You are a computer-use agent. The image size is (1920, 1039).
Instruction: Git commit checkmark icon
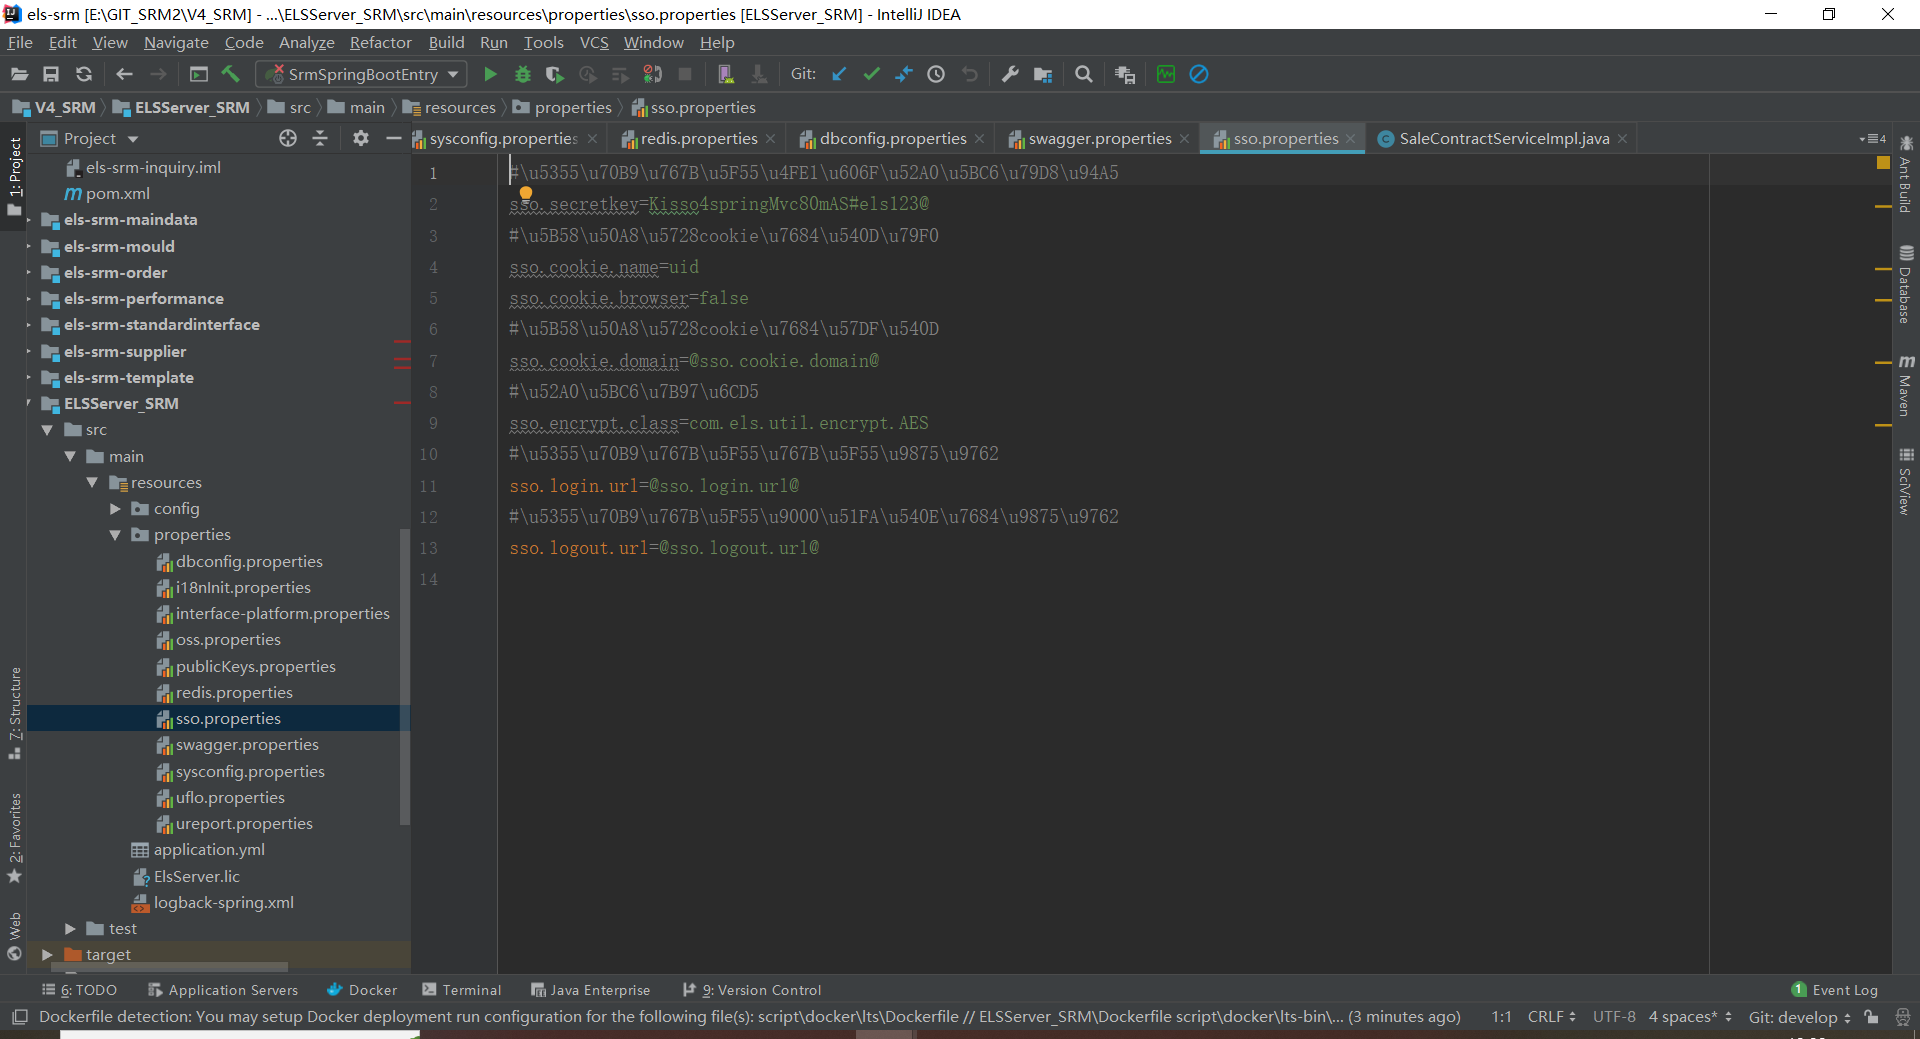point(871,74)
